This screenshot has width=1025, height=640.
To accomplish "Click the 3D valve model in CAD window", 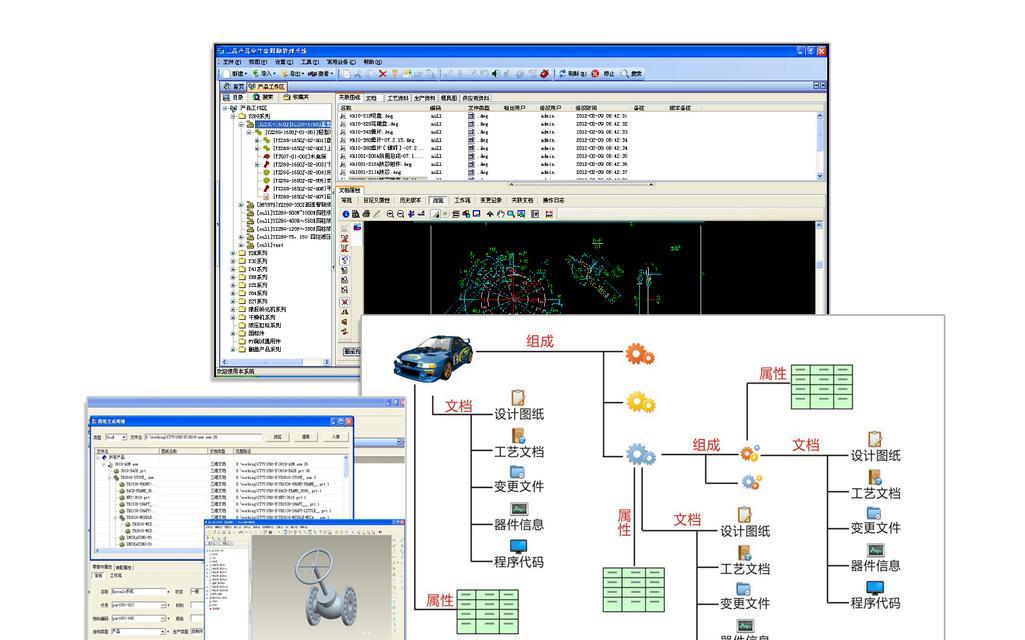I will click(328, 589).
